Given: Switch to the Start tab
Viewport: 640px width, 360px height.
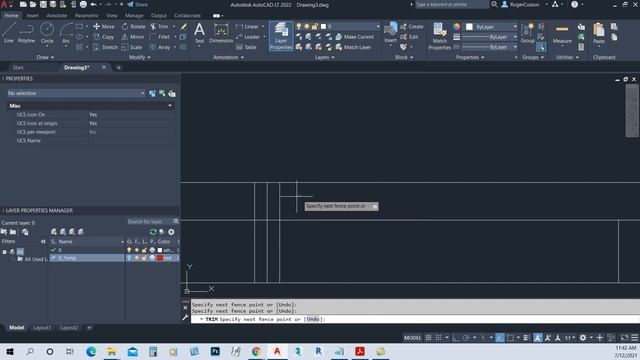Looking at the screenshot, I should pos(18,68).
